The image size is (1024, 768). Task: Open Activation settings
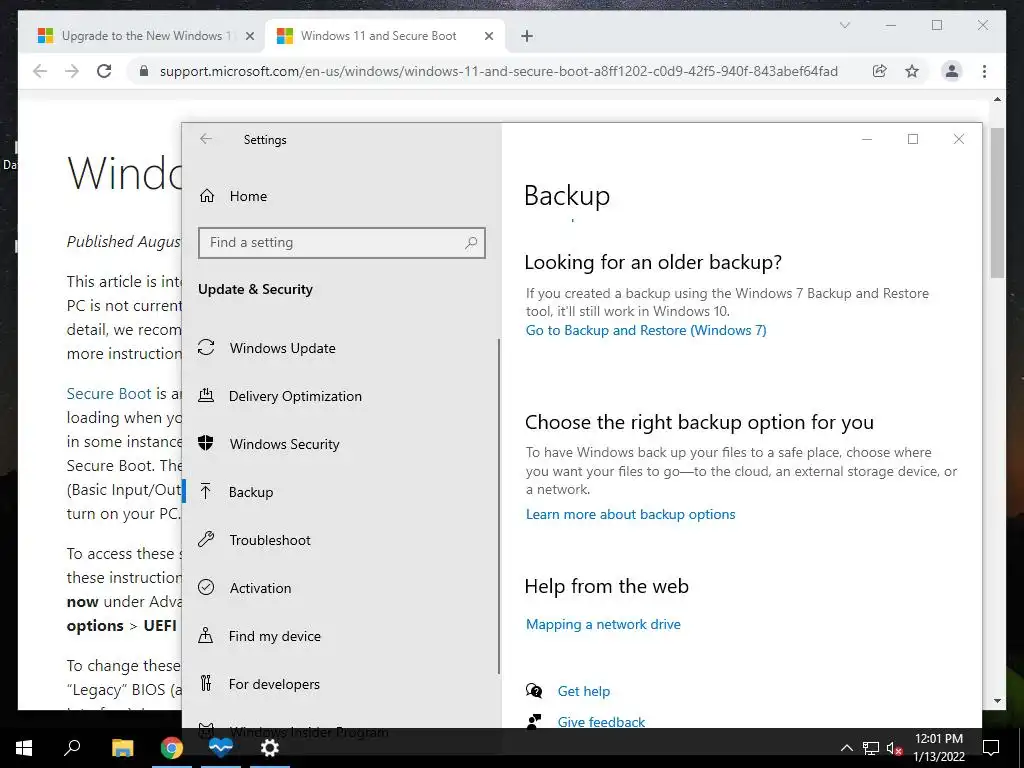coord(260,588)
